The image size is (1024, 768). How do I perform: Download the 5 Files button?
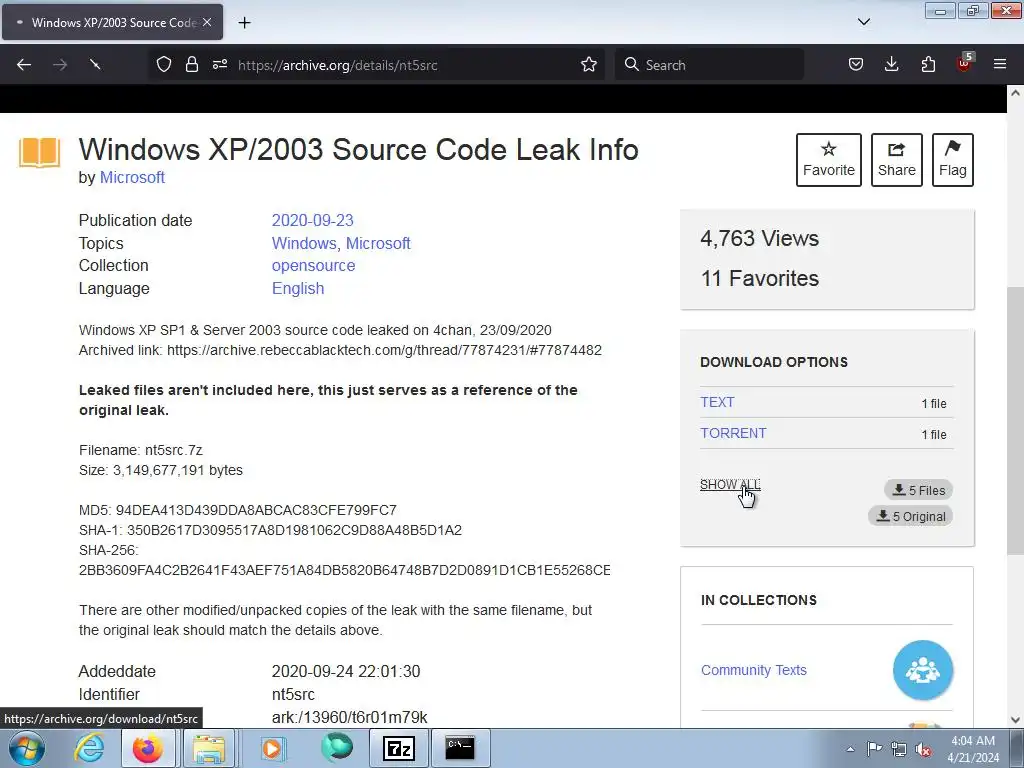pyautogui.click(x=919, y=490)
